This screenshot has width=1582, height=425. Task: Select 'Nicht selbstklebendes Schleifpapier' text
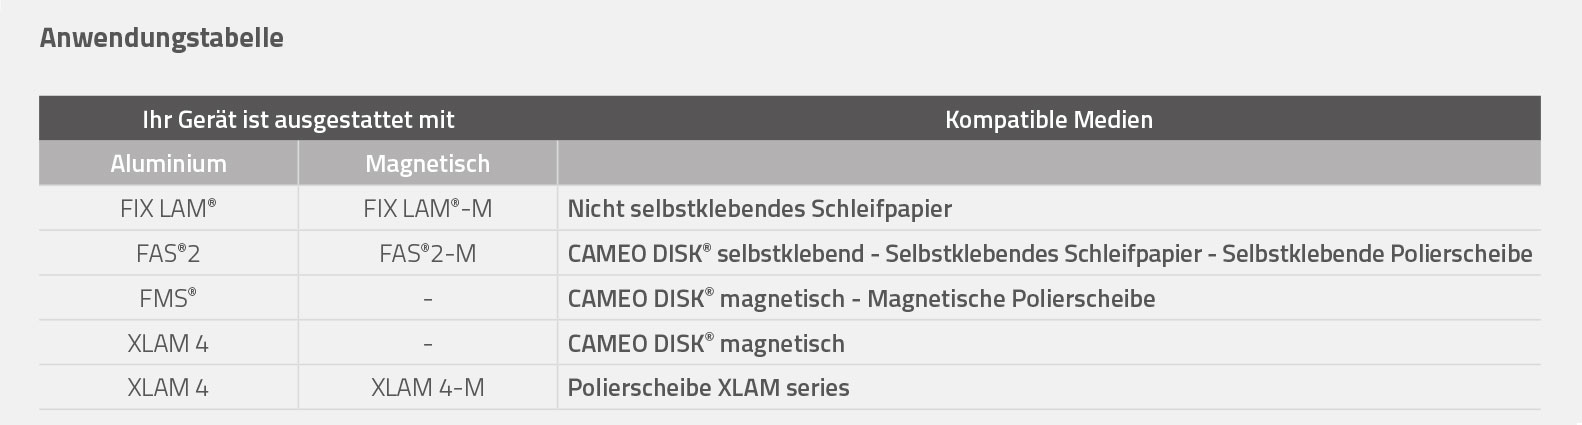point(759,209)
